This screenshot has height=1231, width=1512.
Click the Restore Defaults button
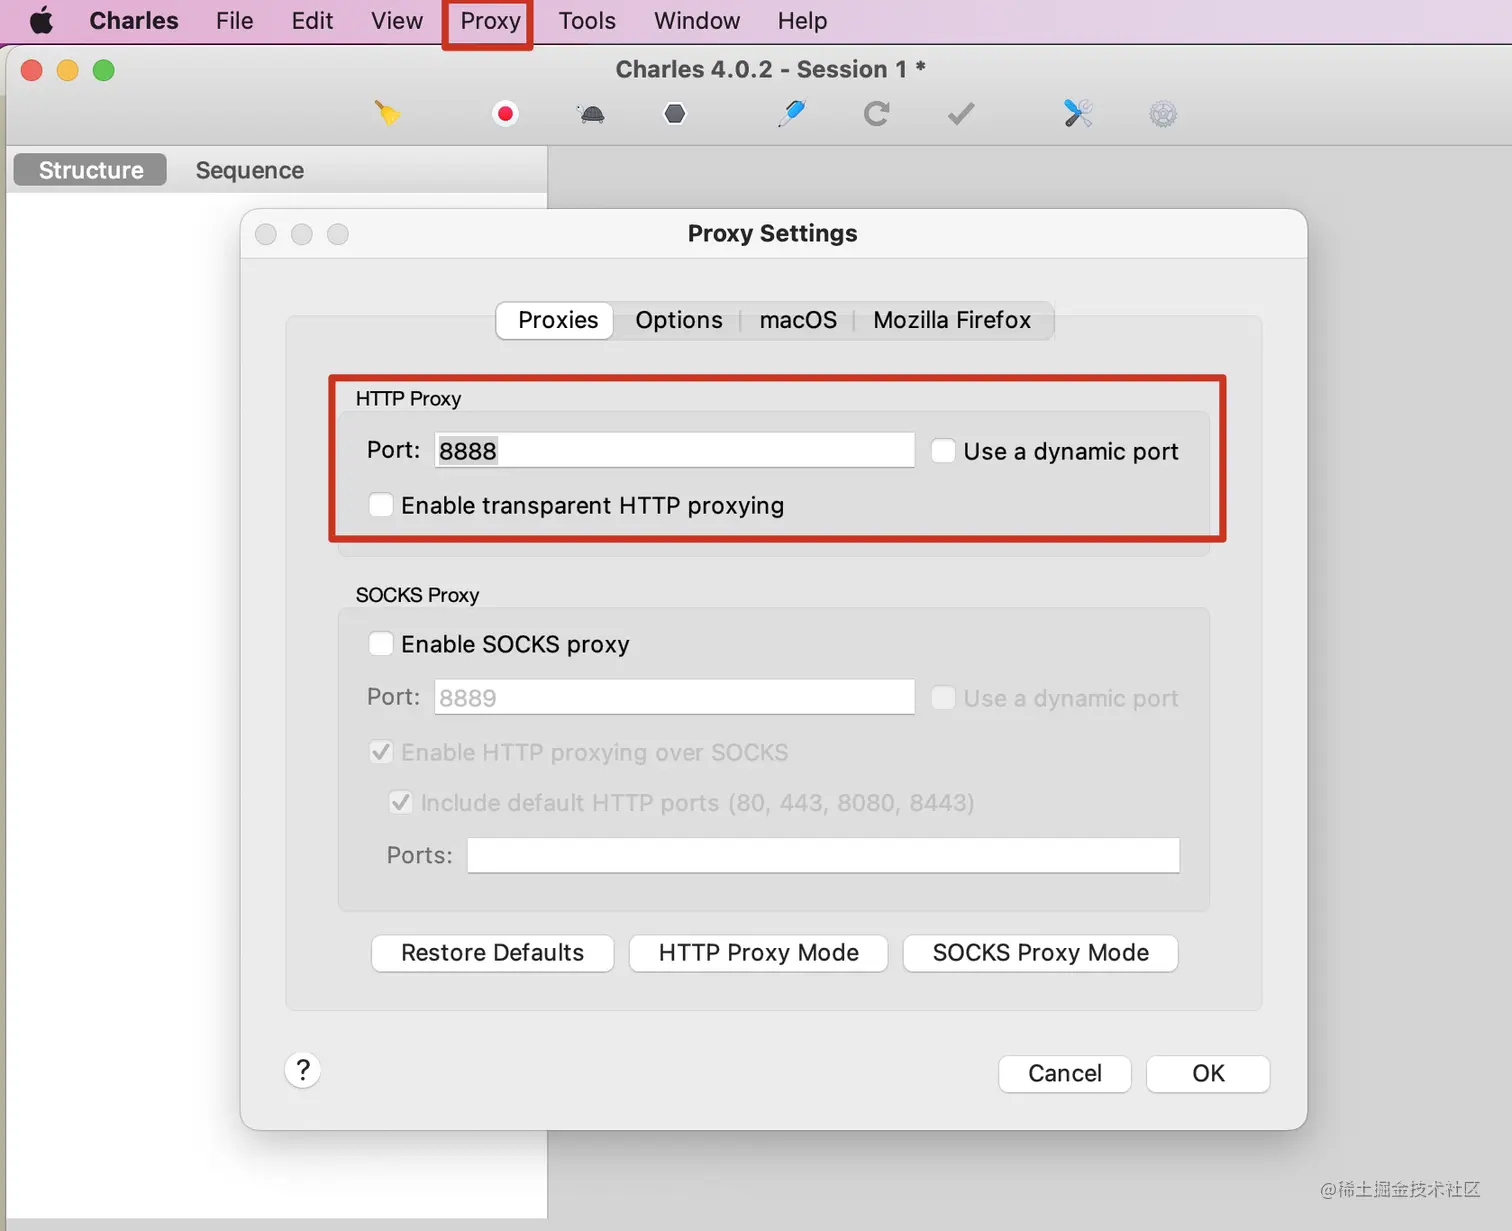pos(493,953)
